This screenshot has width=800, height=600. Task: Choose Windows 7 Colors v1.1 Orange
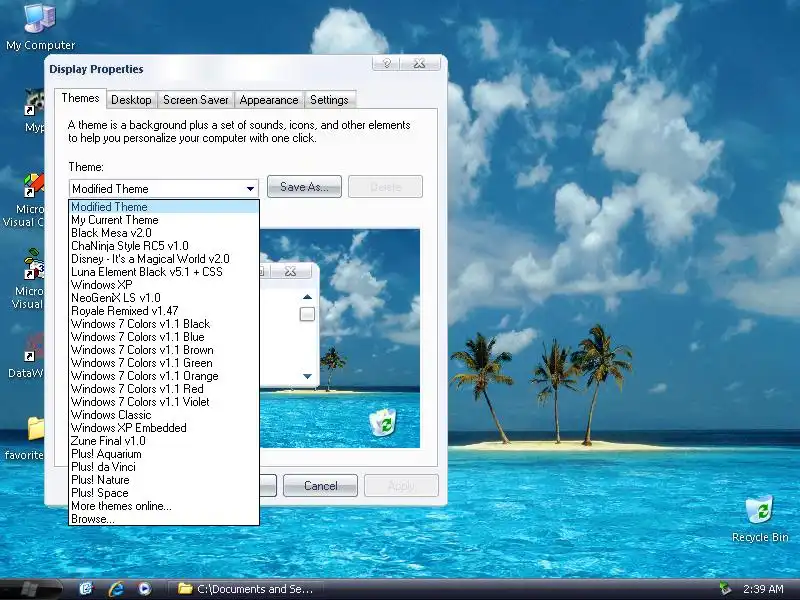(164, 376)
